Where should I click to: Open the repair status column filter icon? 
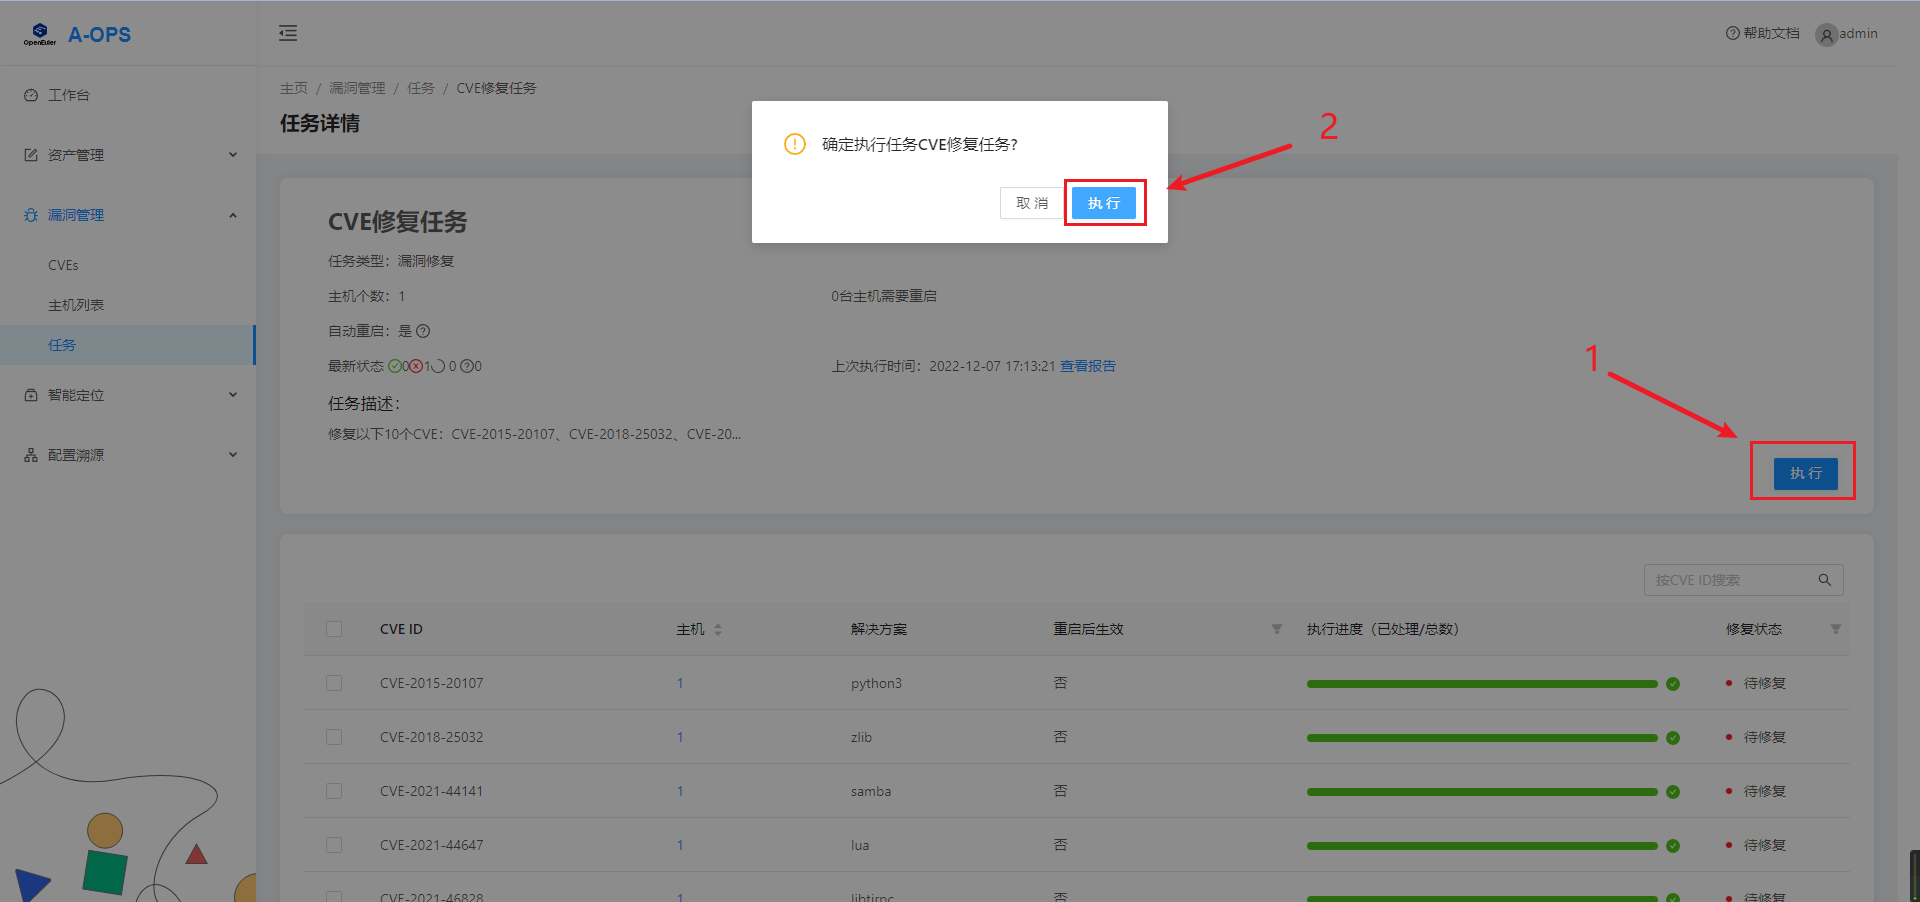[x=1835, y=629]
